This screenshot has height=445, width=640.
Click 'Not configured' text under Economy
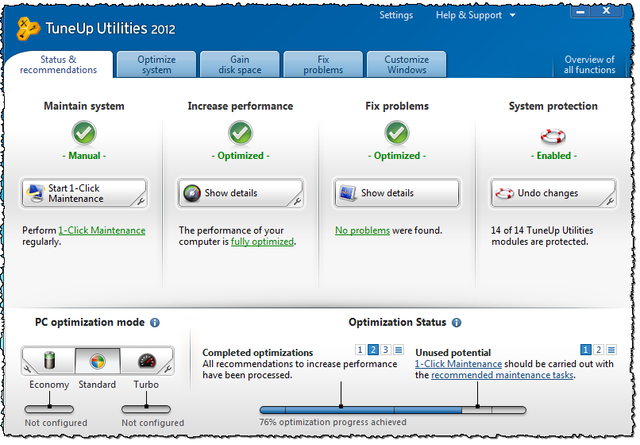pyautogui.click(x=56, y=423)
